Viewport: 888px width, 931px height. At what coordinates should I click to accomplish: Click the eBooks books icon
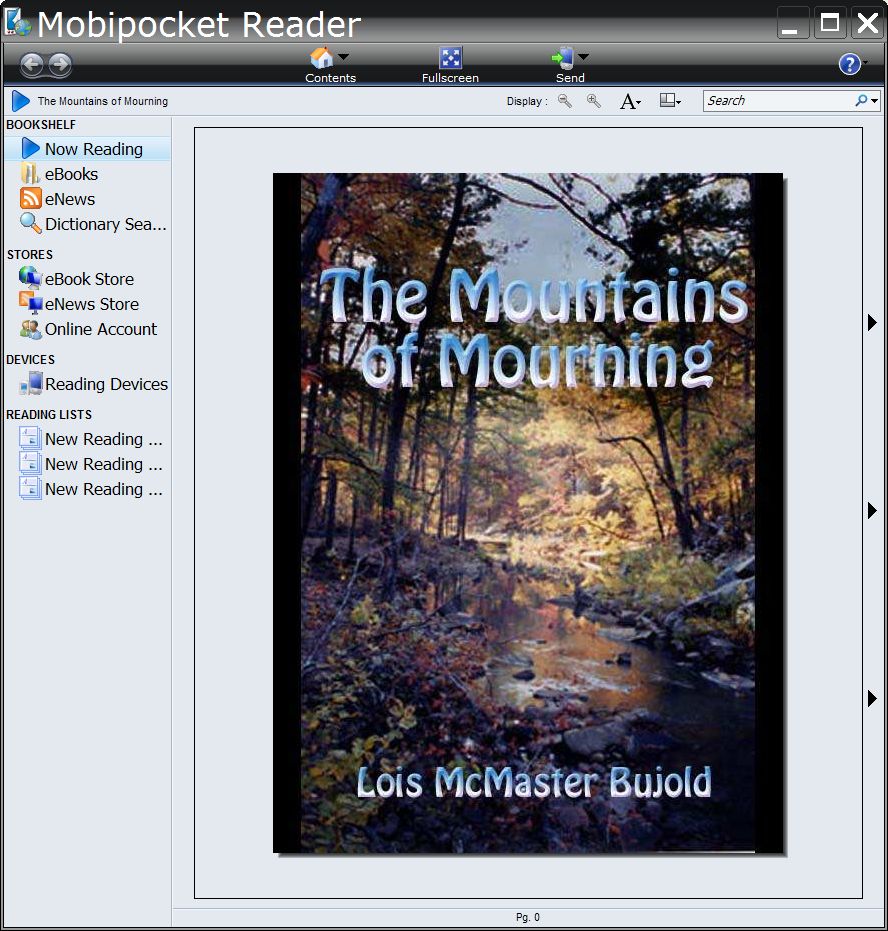click(x=30, y=173)
